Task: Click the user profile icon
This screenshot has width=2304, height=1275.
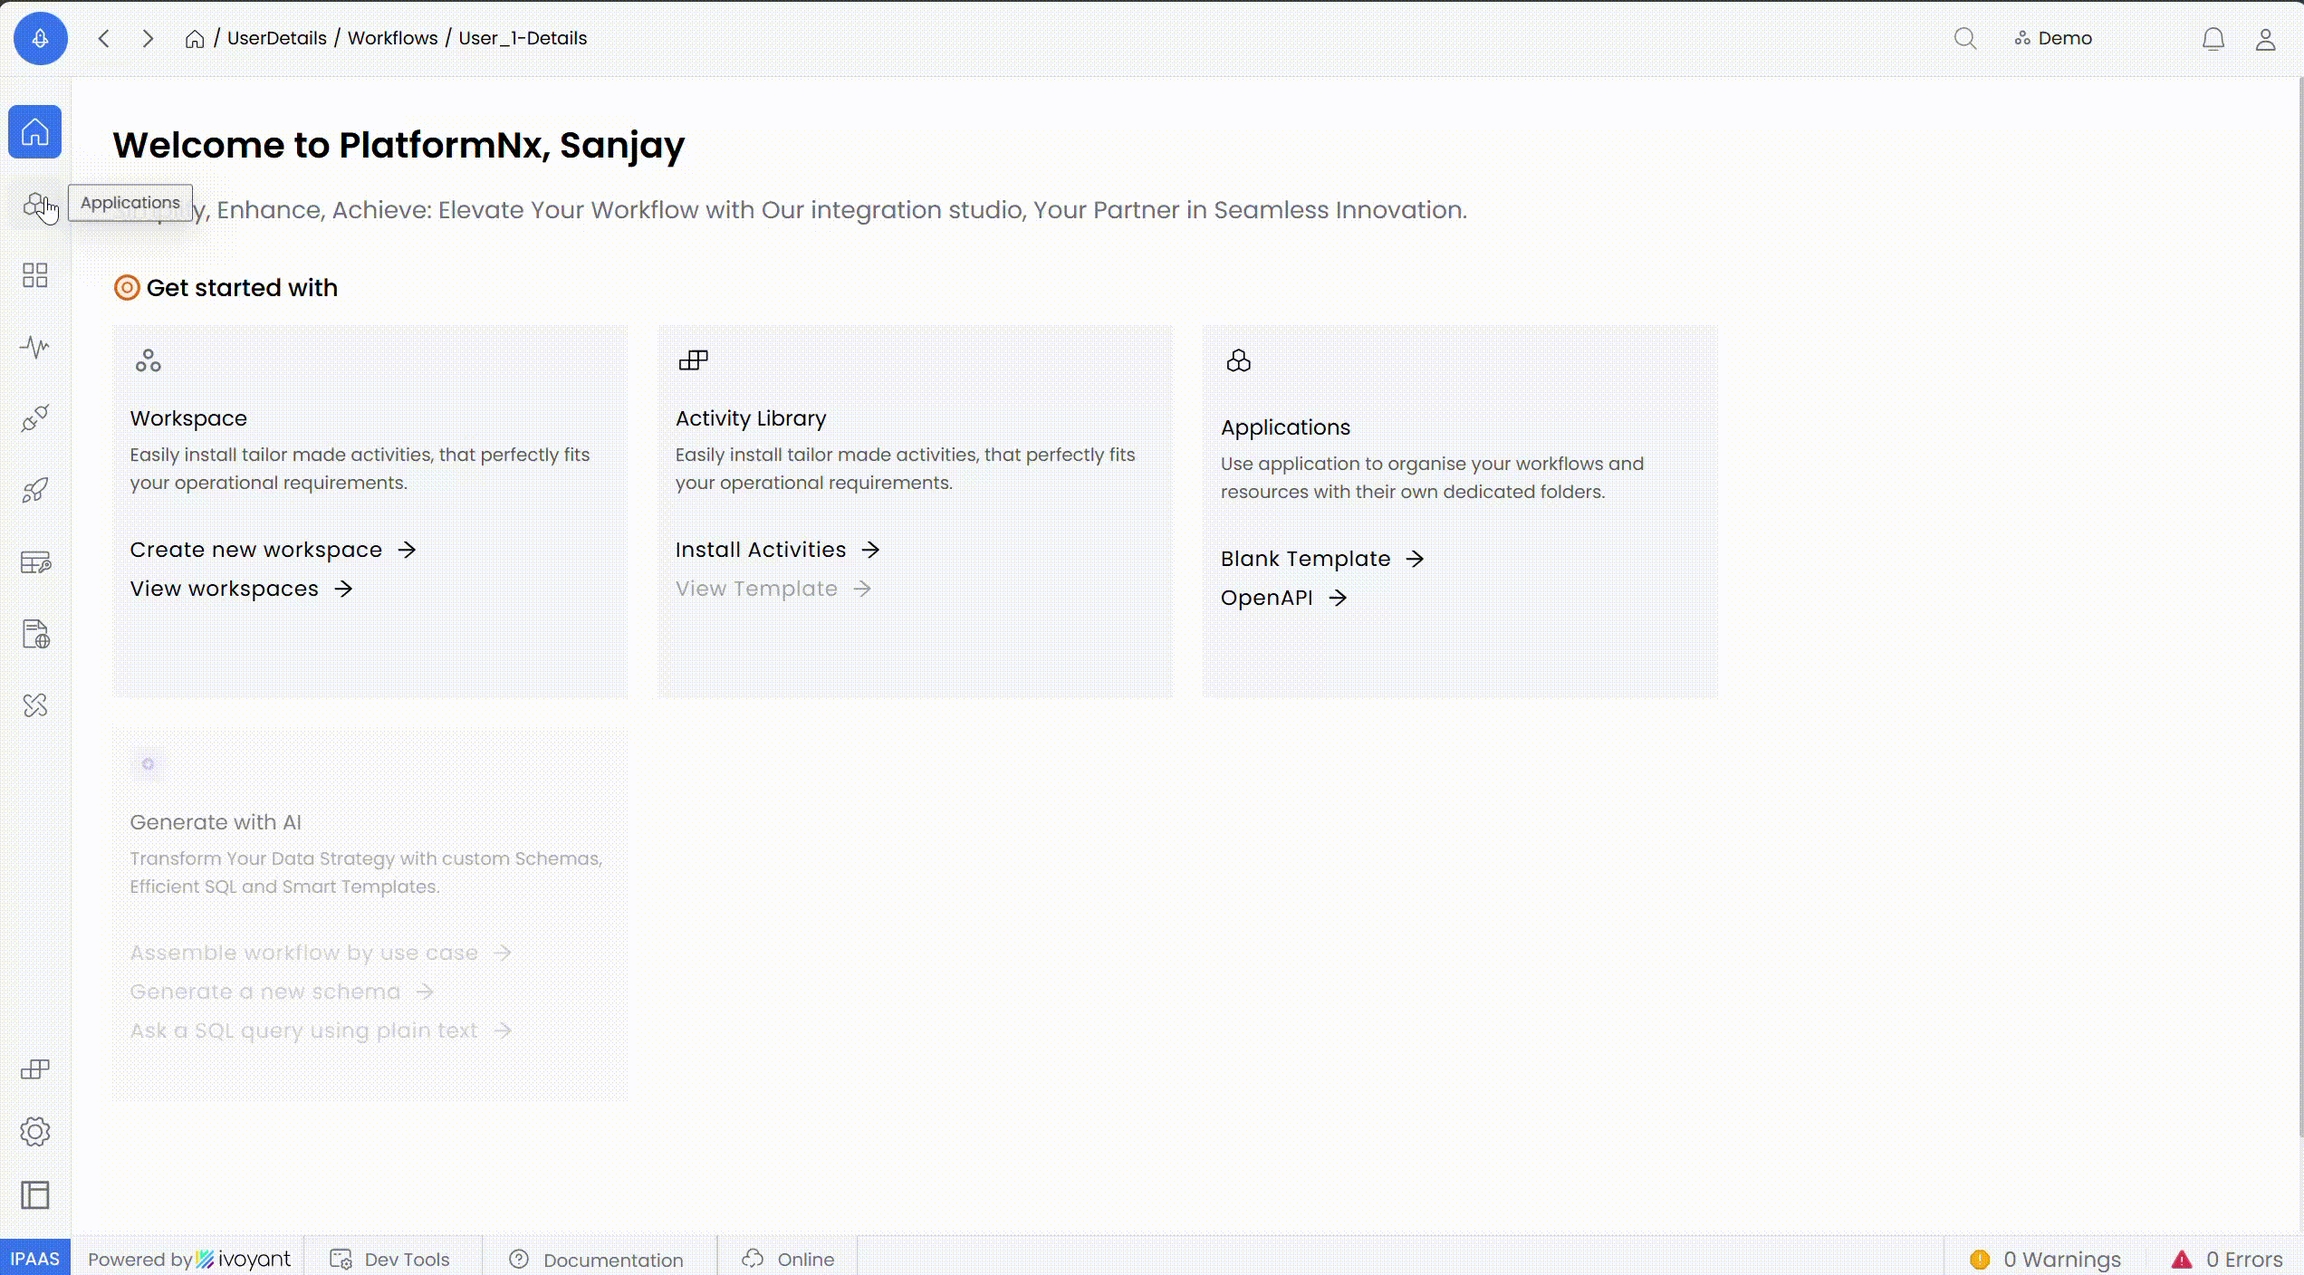Action: [x=2265, y=39]
